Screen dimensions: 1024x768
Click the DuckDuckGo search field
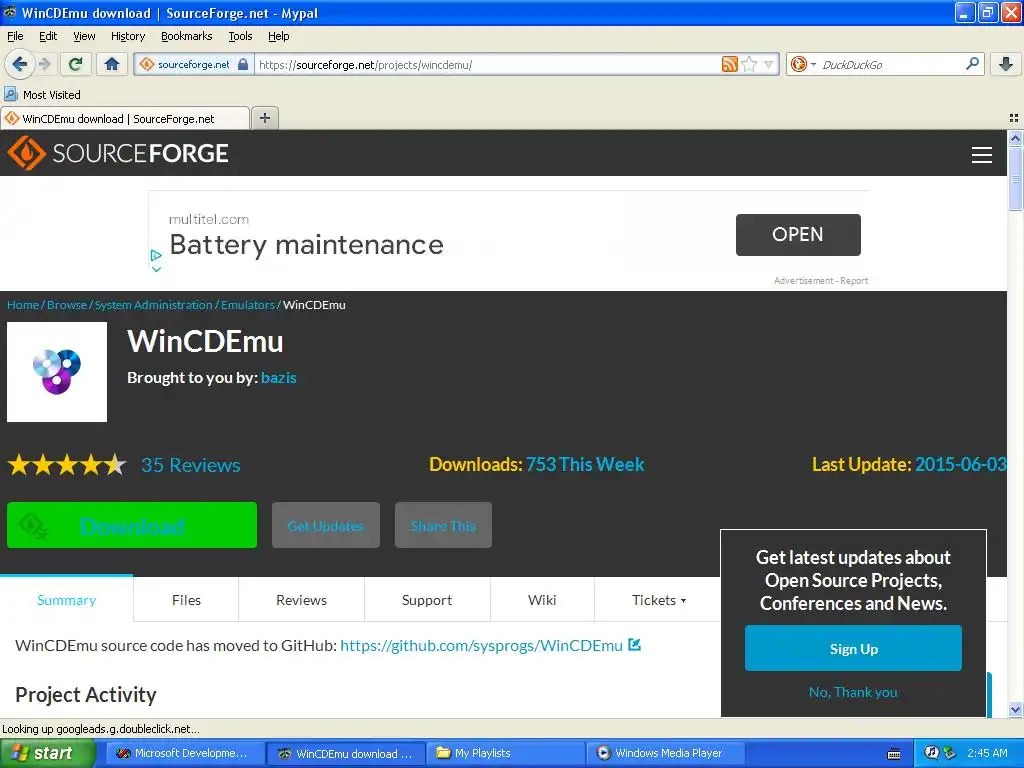click(x=891, y=64)
